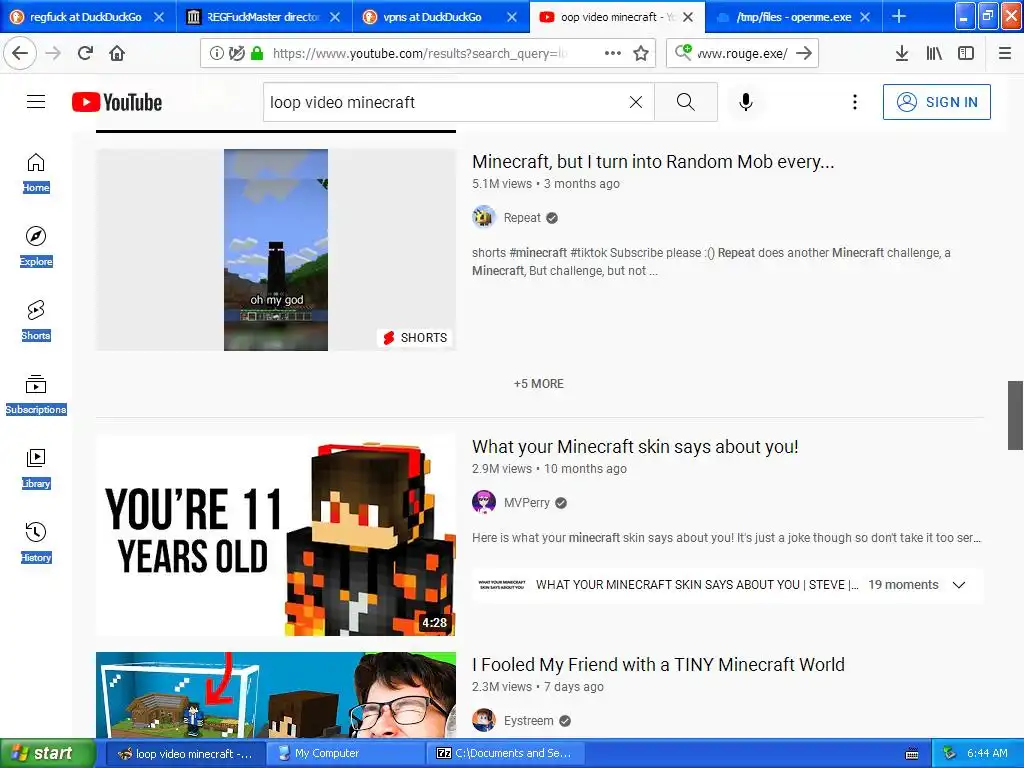The height and width of the screenshot is (768, 1024).
Task: Open video 'Minecraft, but I turn into Random Mob'
Action: coord(653,161)
